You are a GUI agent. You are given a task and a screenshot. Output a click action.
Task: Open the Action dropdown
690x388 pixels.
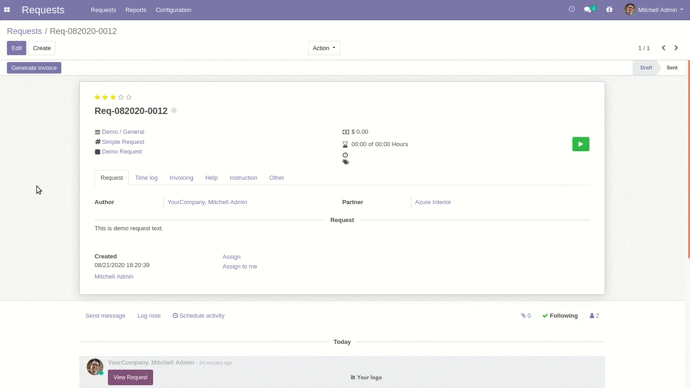324,48
